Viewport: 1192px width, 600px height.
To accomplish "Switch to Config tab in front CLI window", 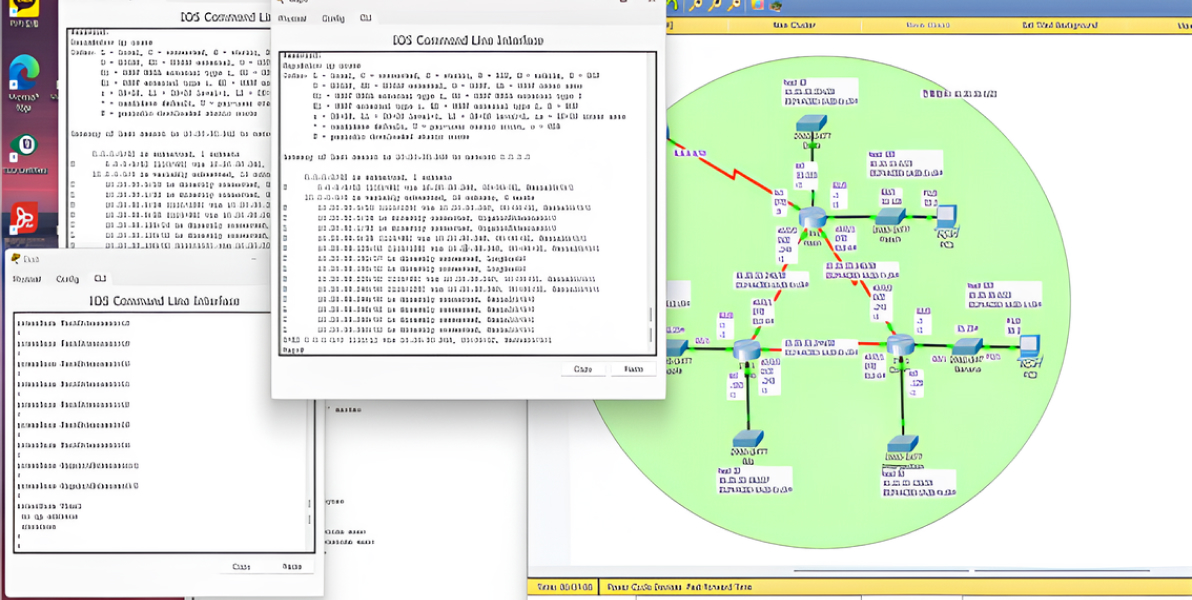I will [332, 18].
